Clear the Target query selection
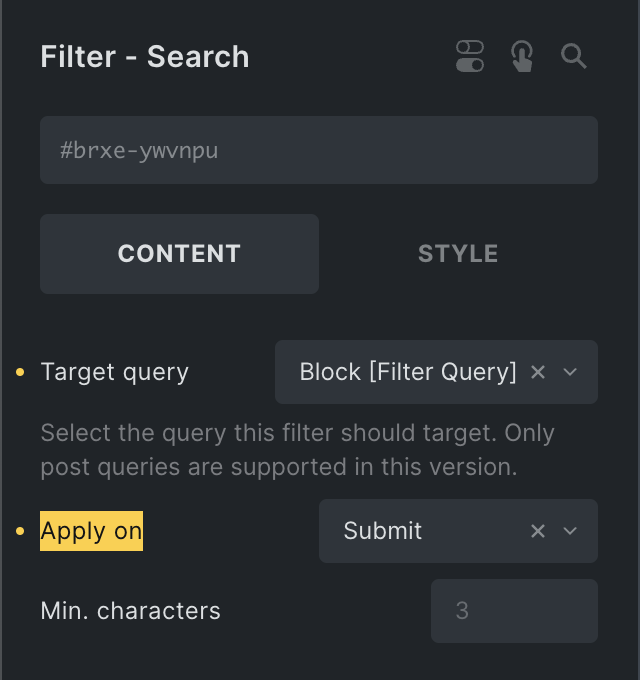 (x=538, y=372)
